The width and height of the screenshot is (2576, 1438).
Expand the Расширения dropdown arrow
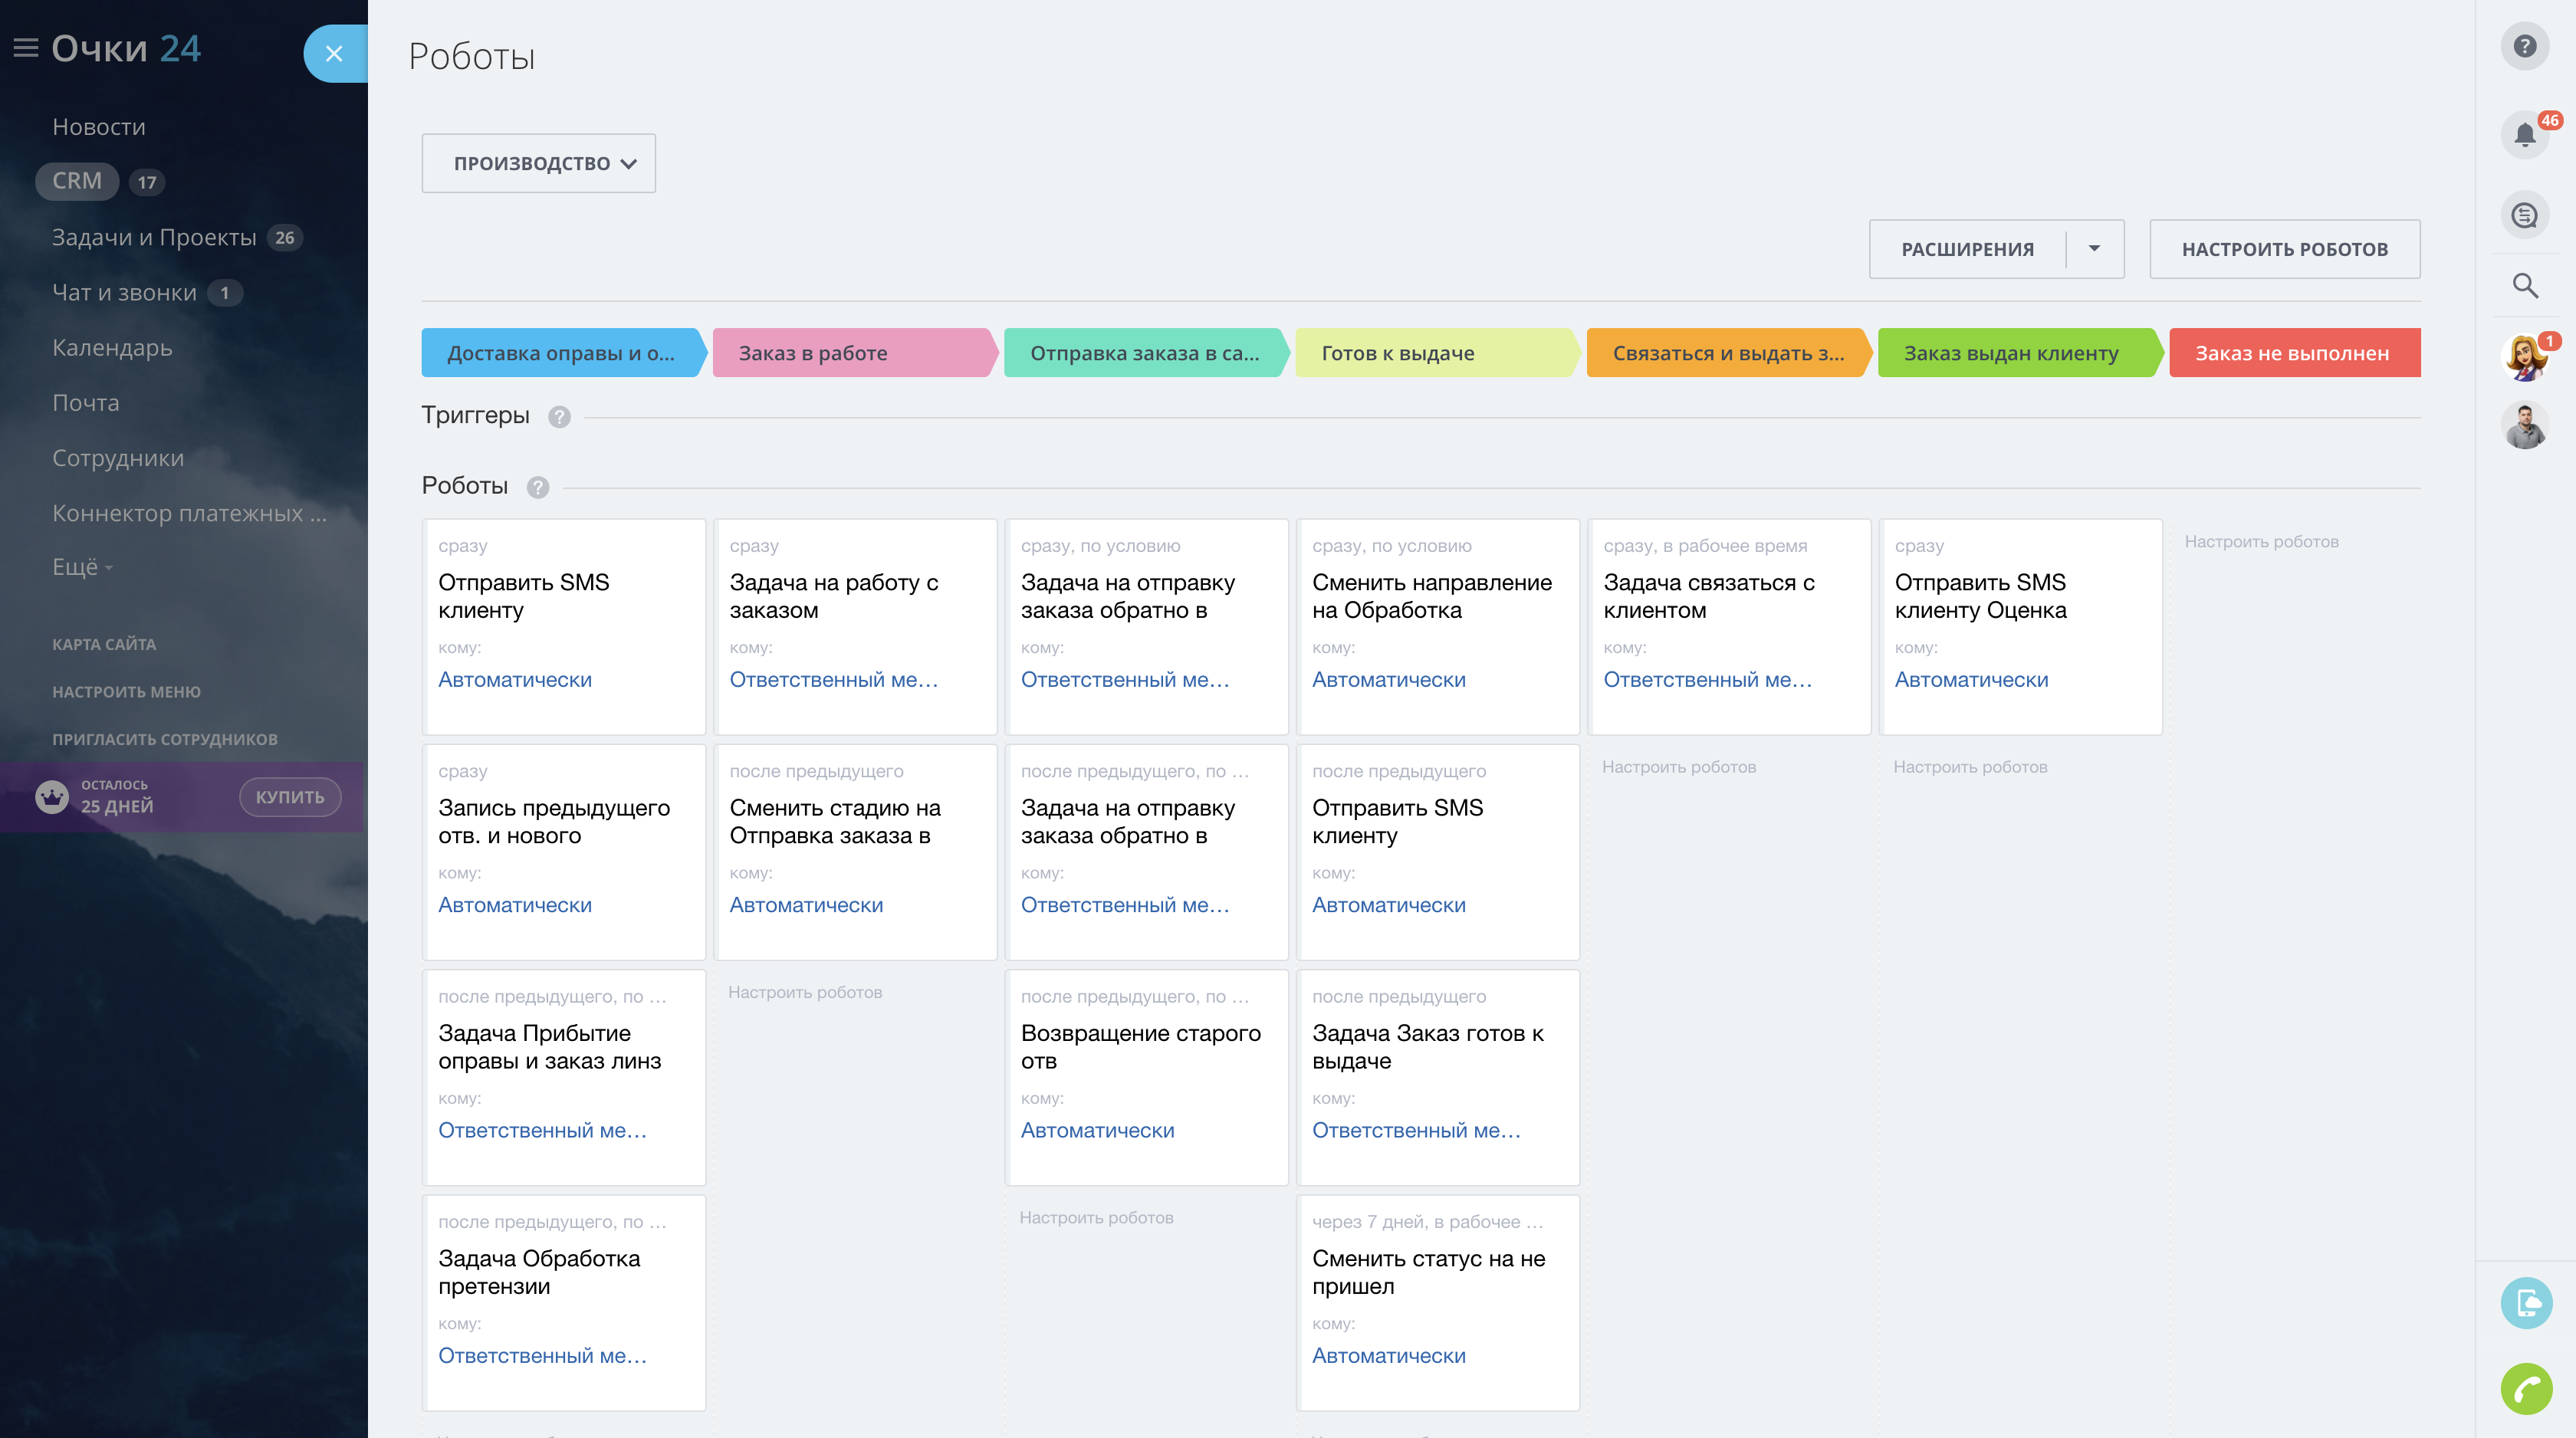click(x=2094, y=249)
